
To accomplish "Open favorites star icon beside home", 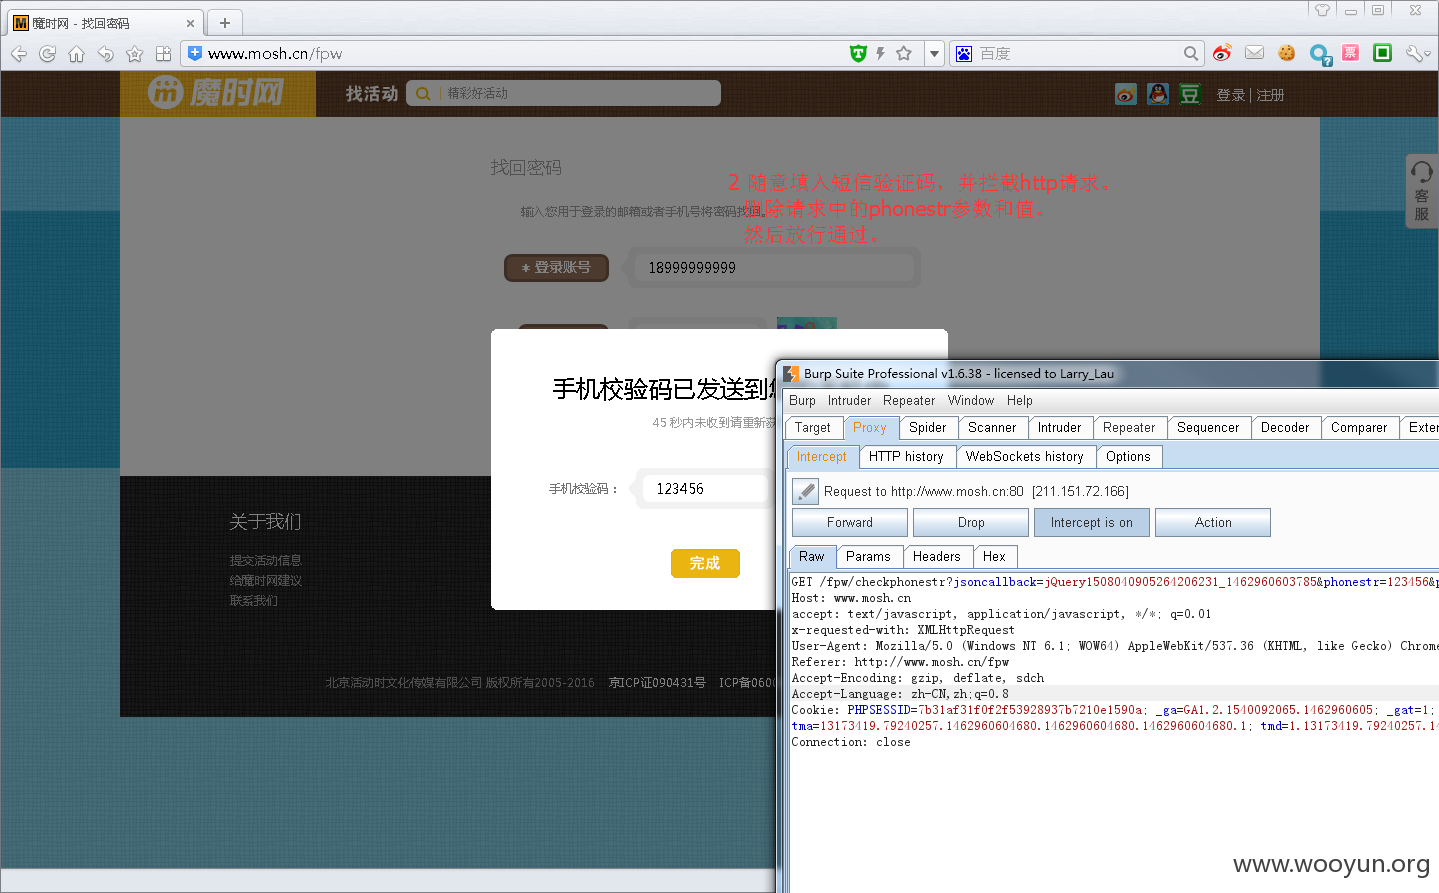I will point(135,54).
